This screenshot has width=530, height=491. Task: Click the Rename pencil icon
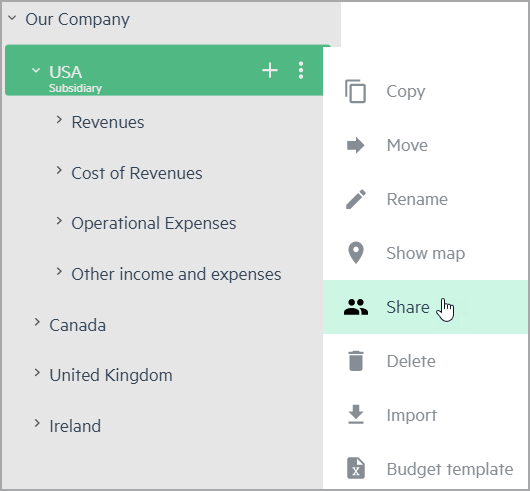tap(356, 199)
